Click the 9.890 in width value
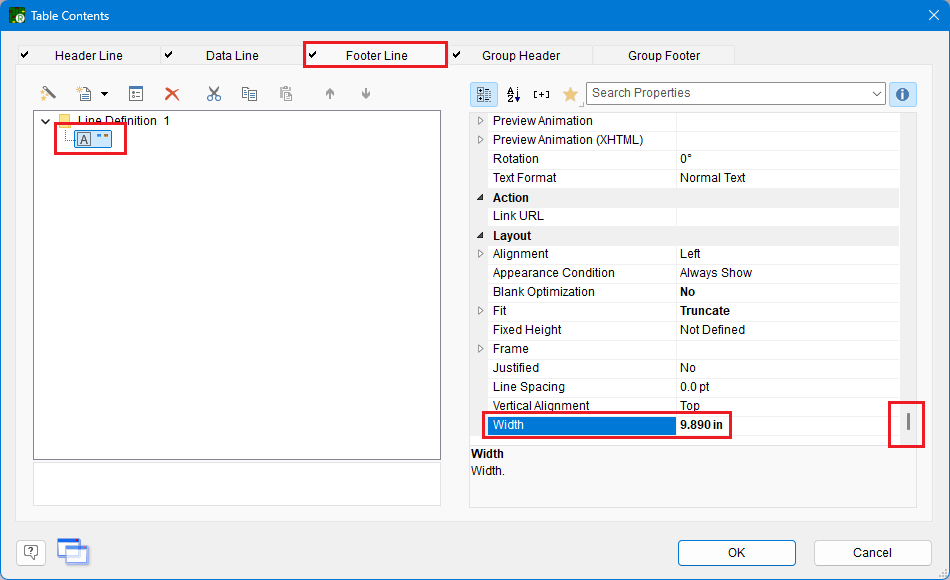This screenshot has height=580, width=950. (x=701, y=425)
